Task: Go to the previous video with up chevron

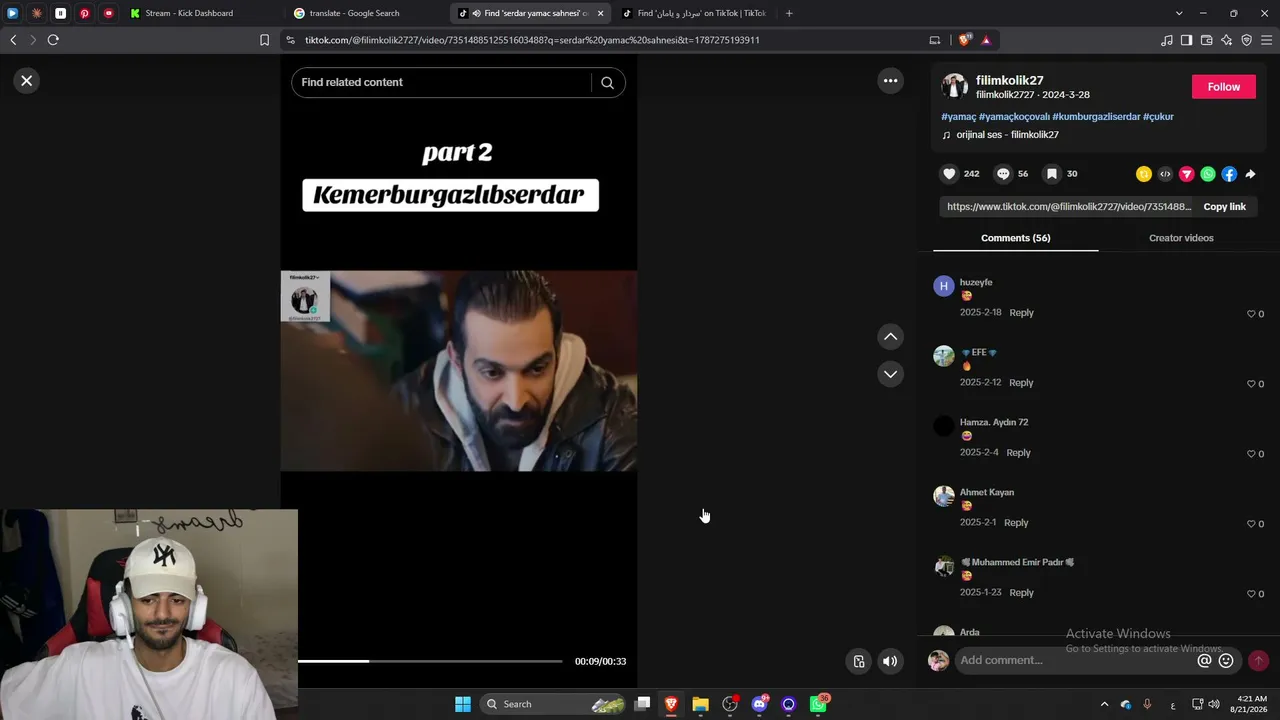Action: tap(890, 337)
